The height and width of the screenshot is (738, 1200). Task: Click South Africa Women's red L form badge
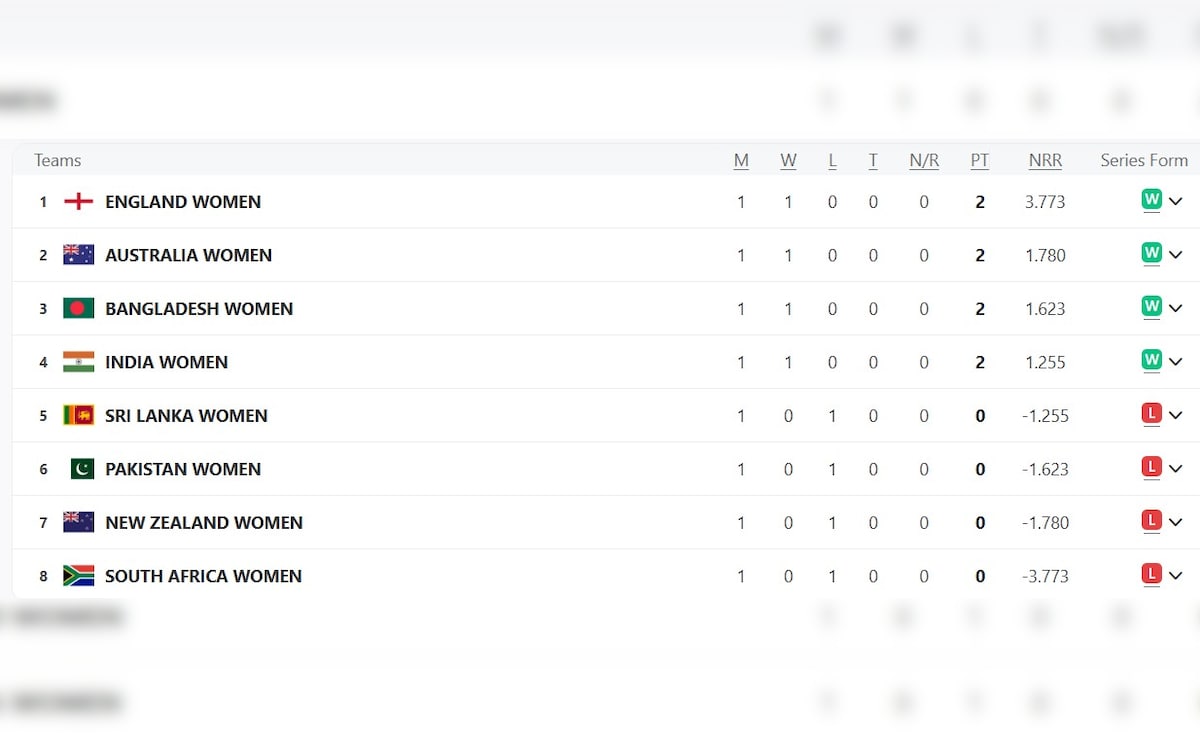pos(1151,575)
